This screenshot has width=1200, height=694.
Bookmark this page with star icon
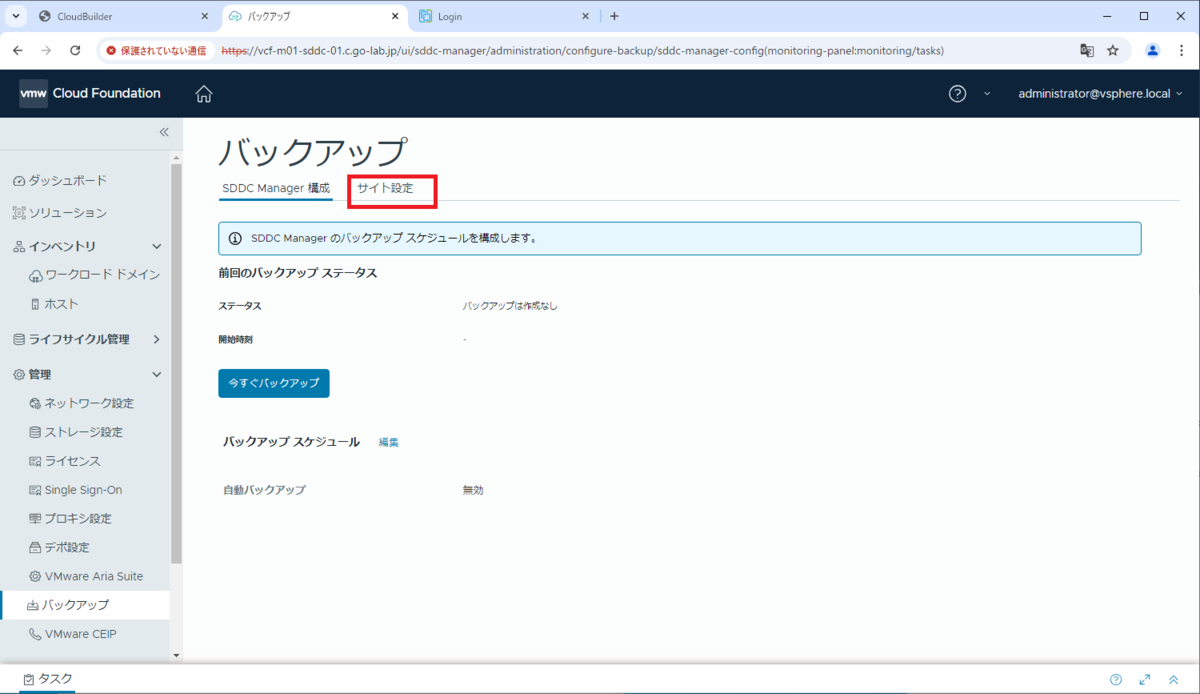click(x=1113, y=50)
